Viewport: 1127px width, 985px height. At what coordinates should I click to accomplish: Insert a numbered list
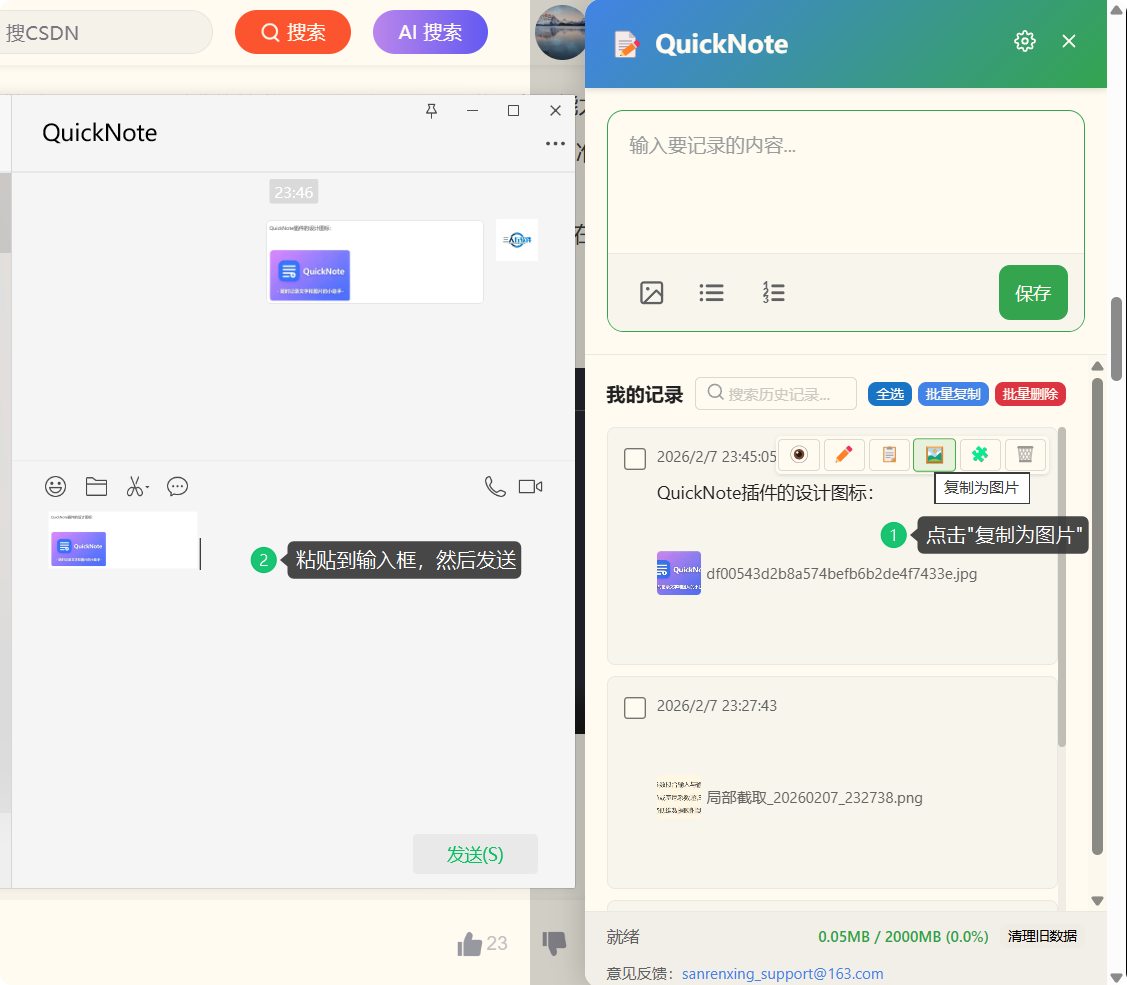[773, 293]
